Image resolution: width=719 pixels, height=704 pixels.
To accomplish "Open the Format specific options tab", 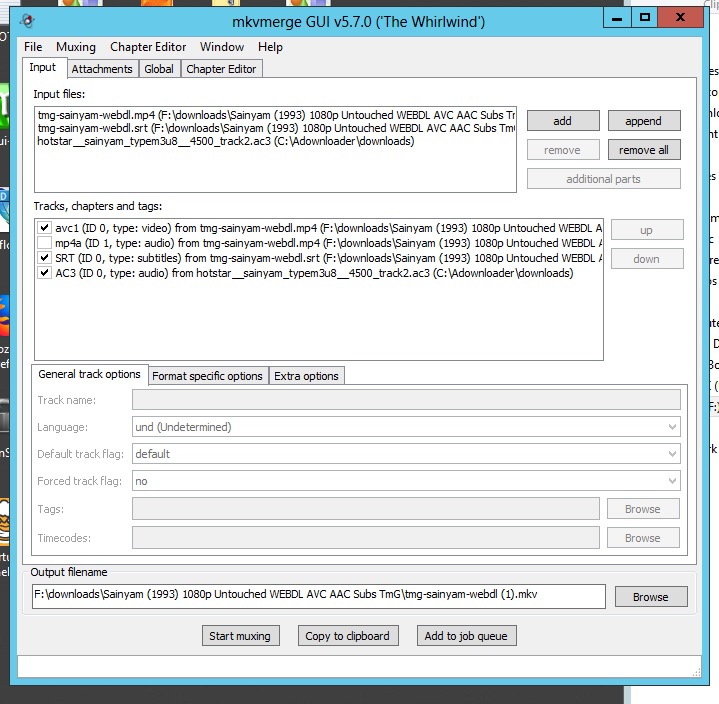I will point(208,376).
